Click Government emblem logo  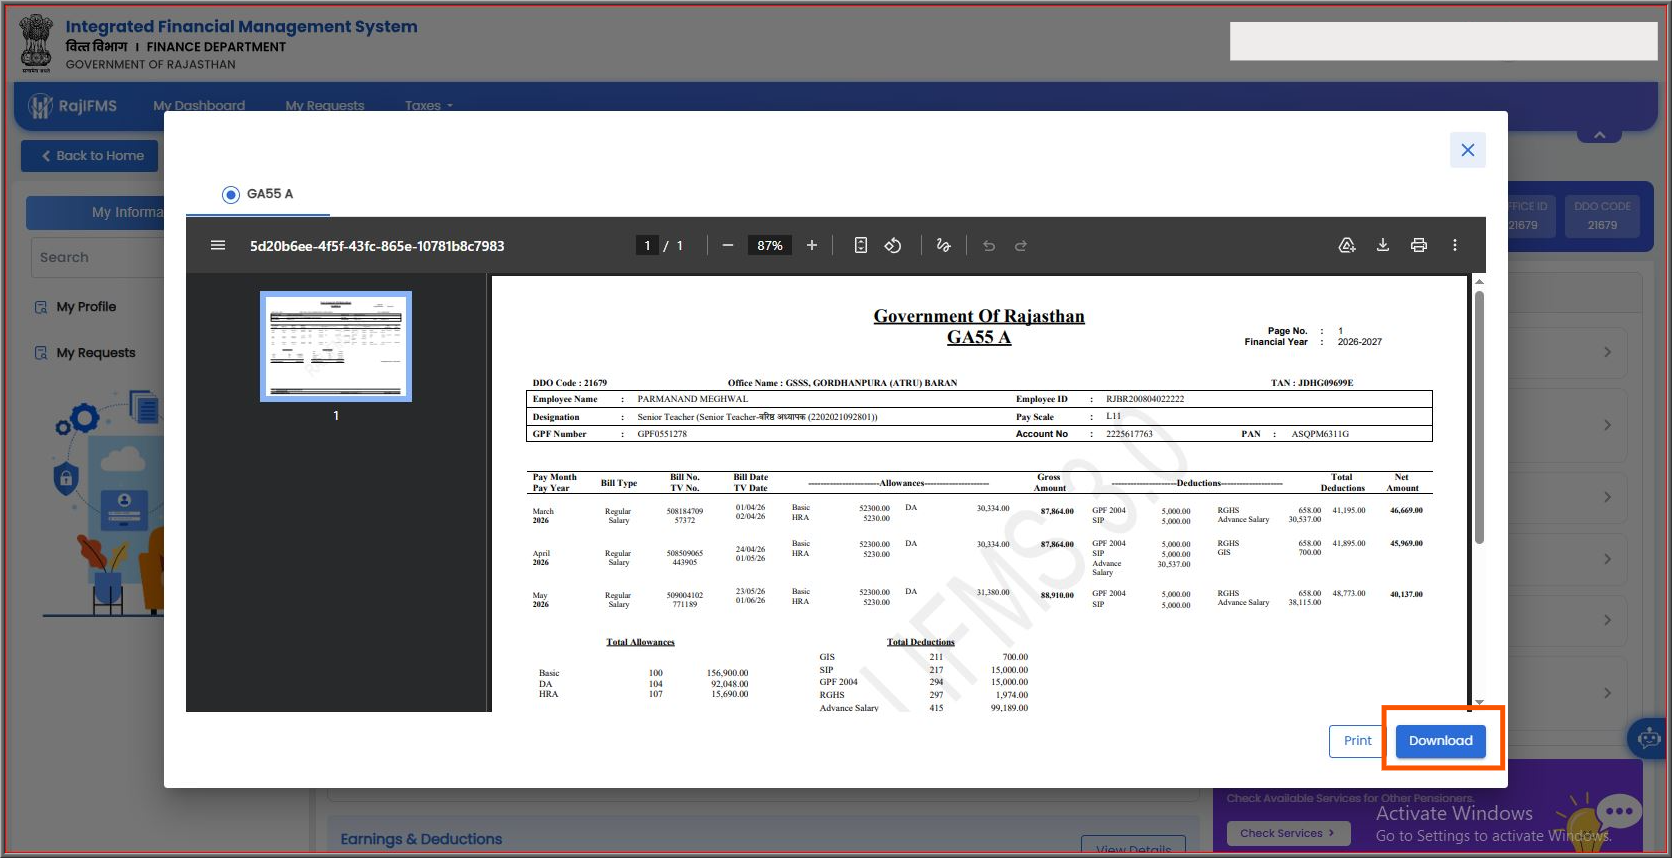37,43
